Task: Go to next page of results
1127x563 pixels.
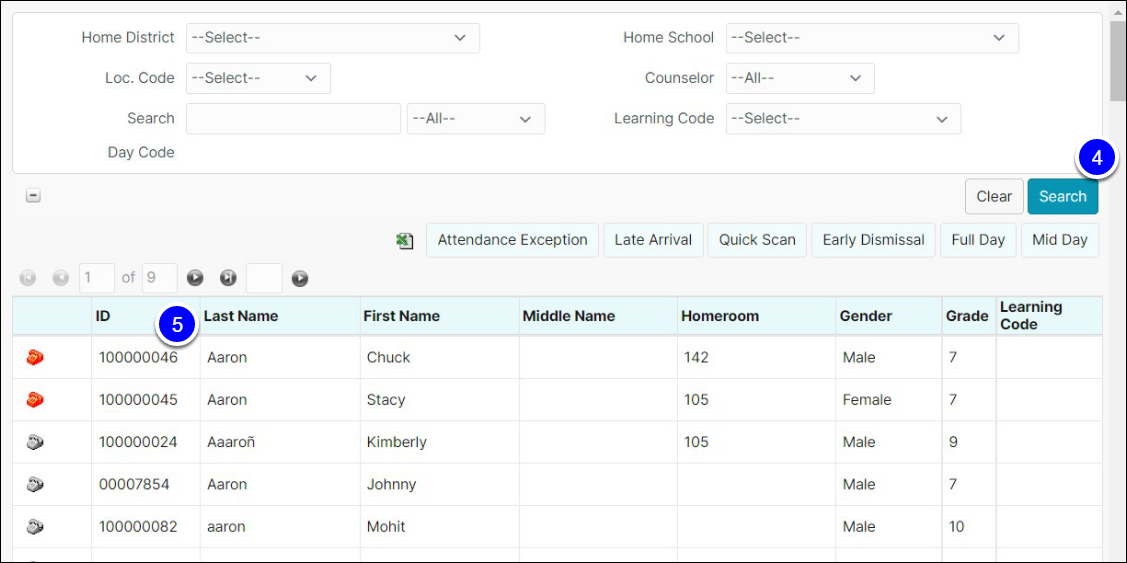Action: 195,278
